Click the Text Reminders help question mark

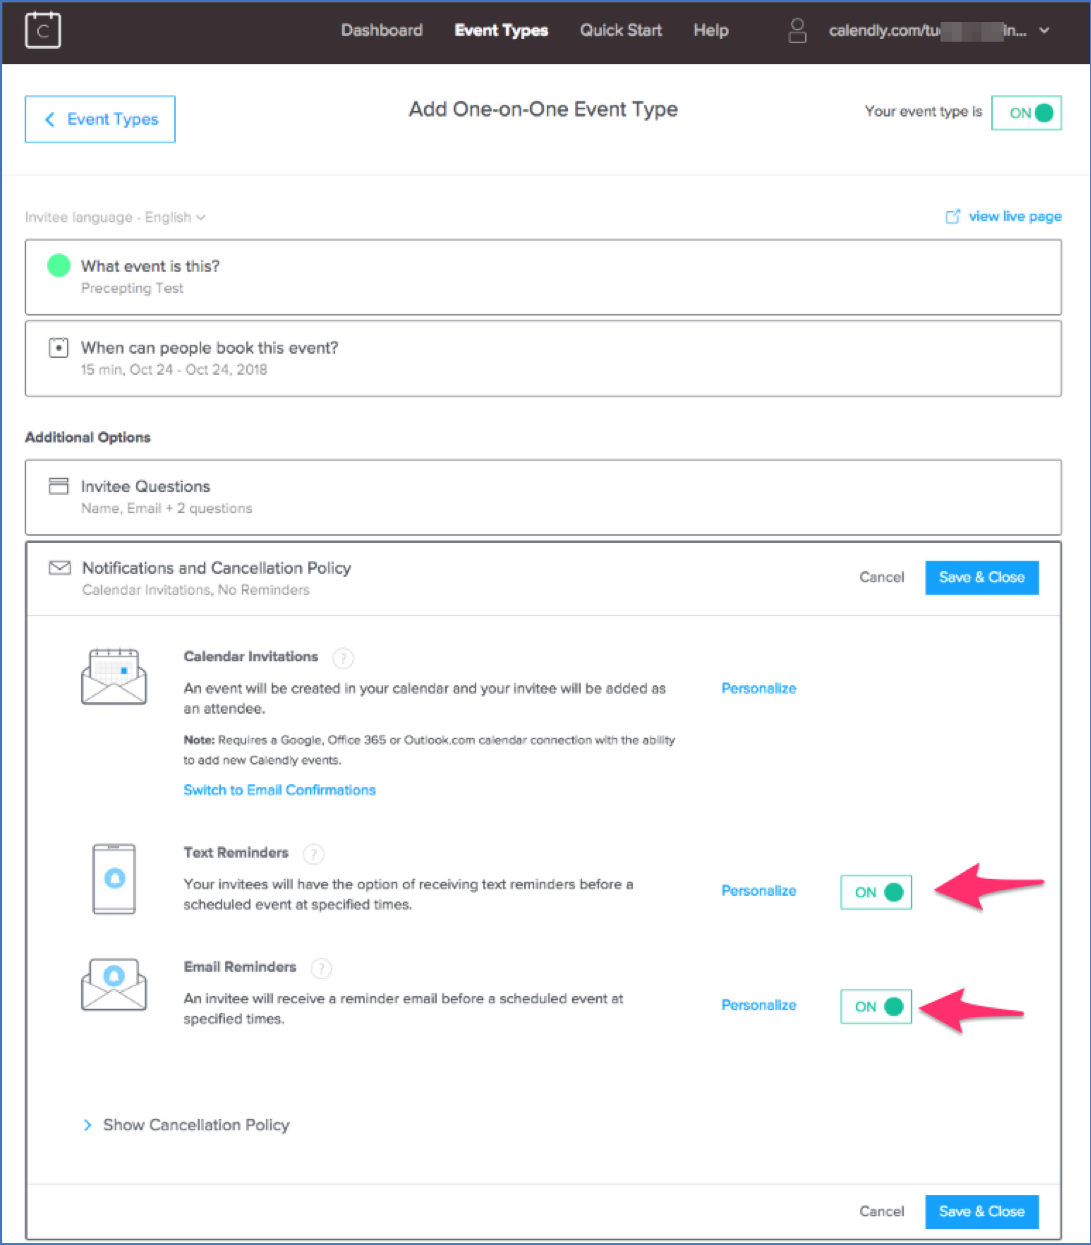tap(314, 854)
